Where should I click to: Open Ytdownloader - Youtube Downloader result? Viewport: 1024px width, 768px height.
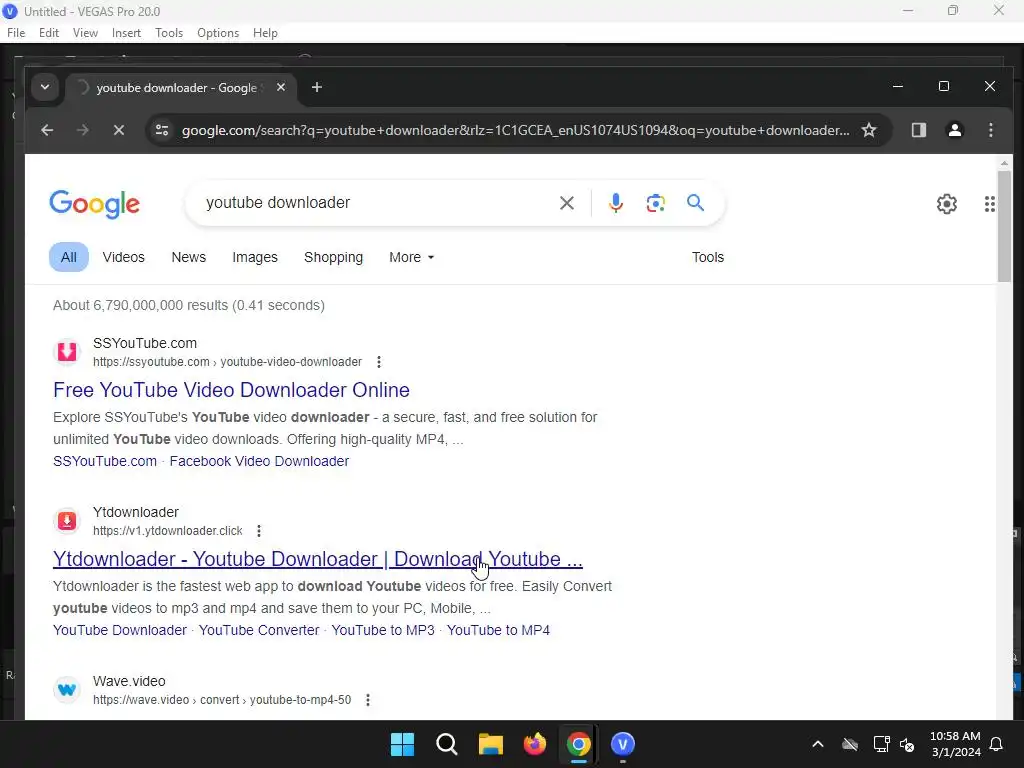(317, 559)
